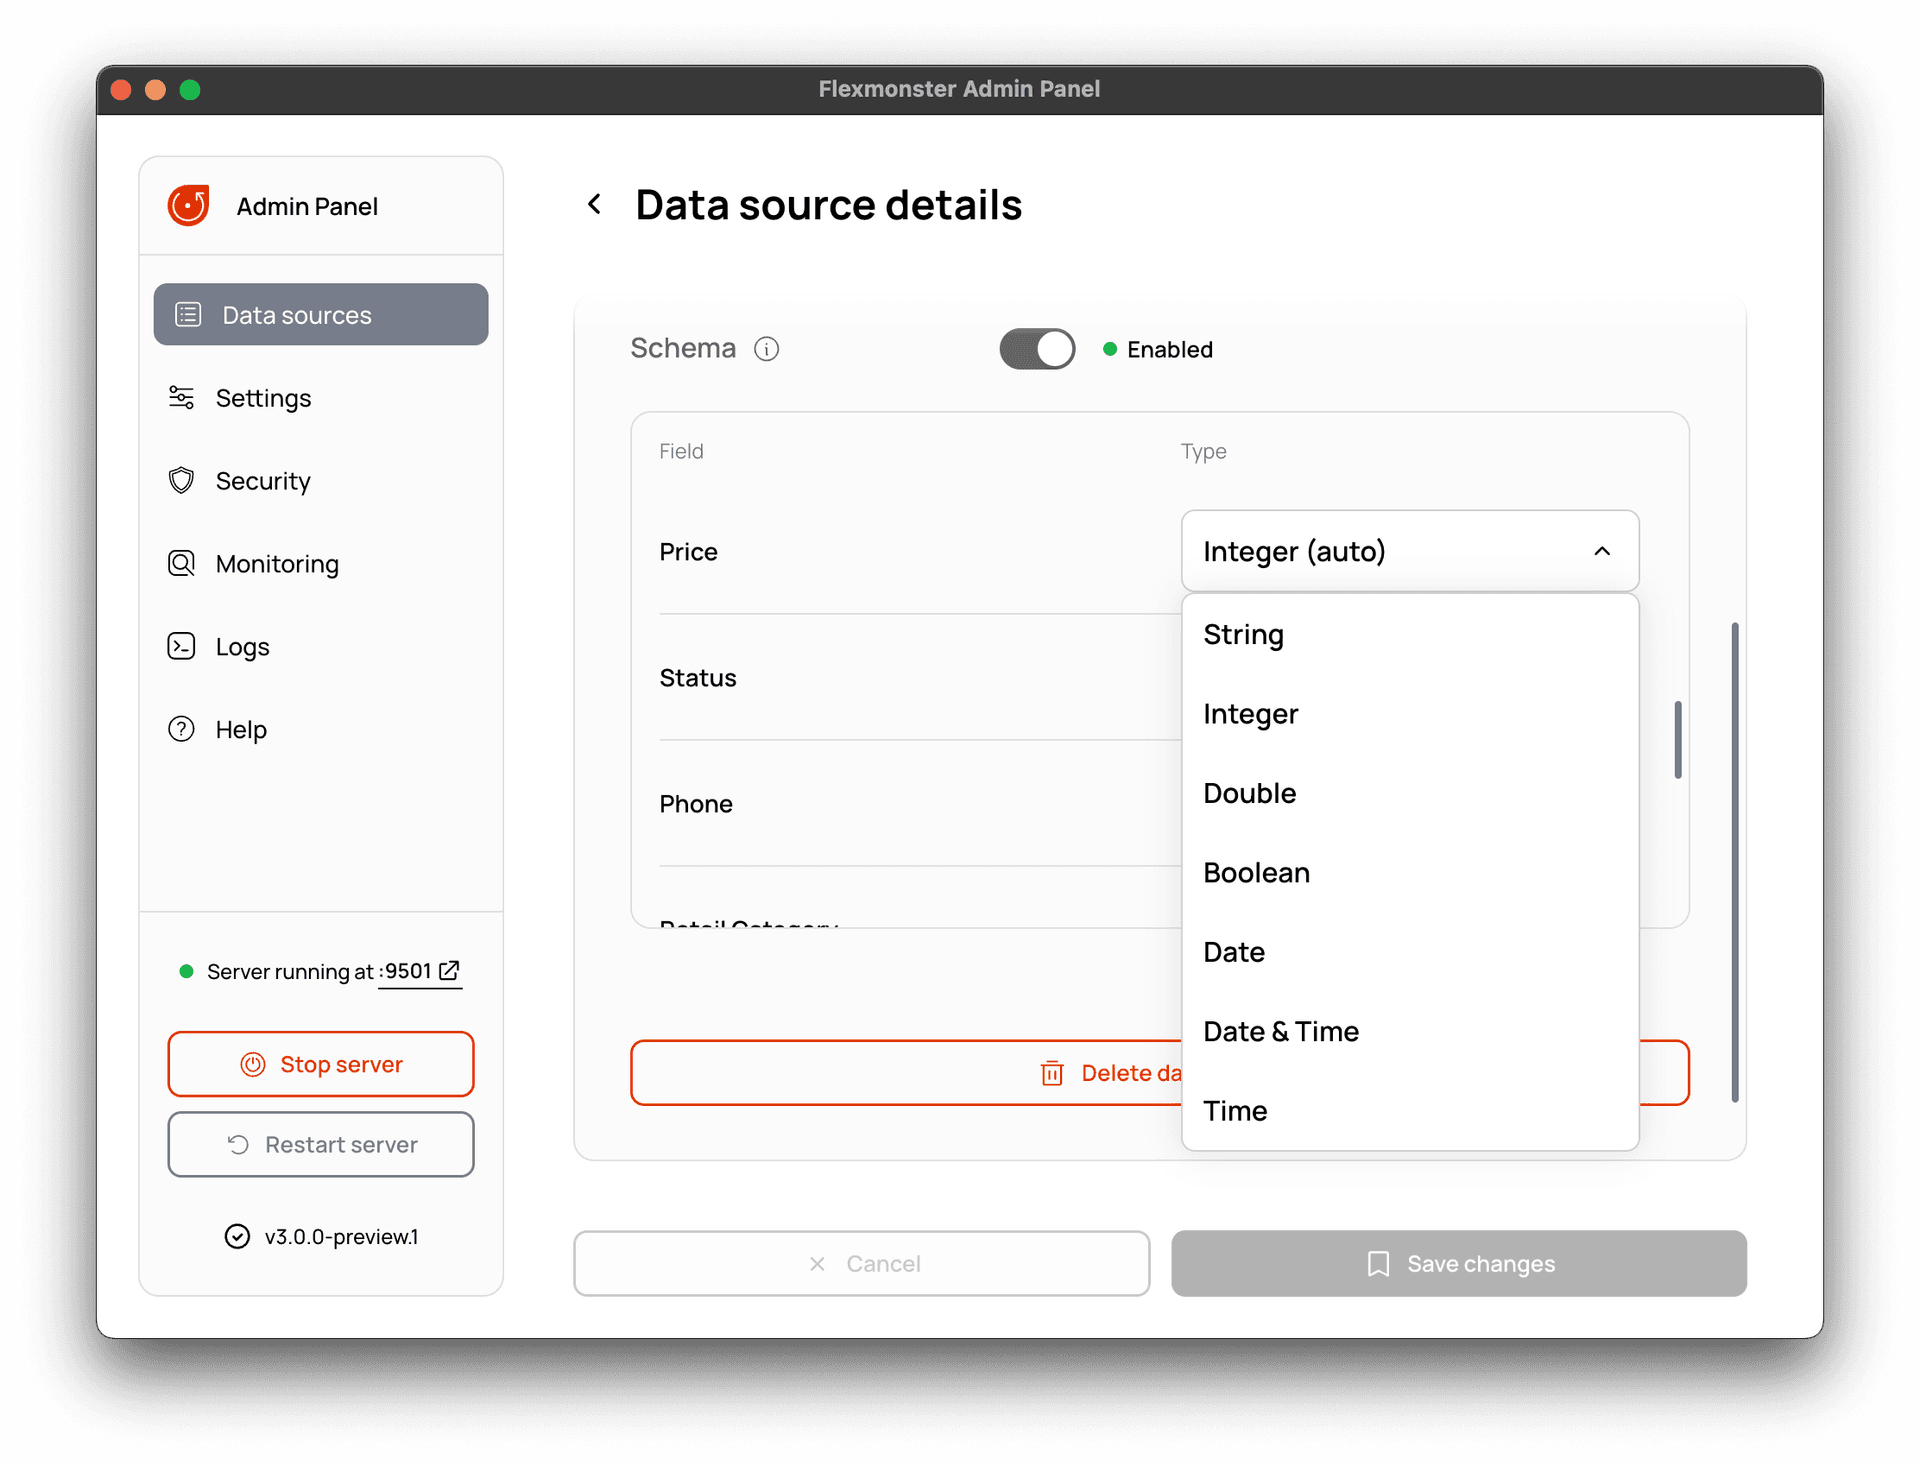
Task: Click the trash icon on Delete button
Action: (x=1052, y=1072)
